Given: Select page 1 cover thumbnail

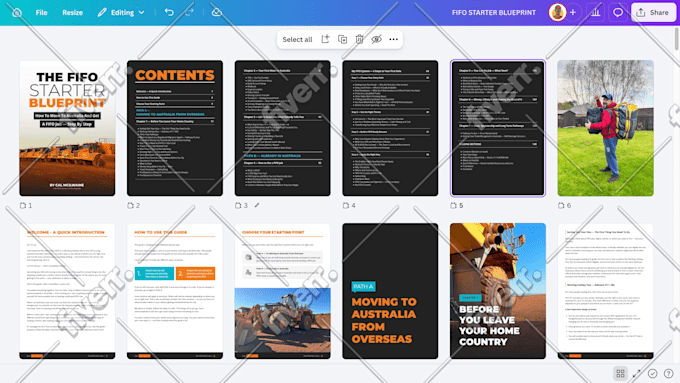Looking at the screenshot, I should pyautogui.click(x=67, y=128).
